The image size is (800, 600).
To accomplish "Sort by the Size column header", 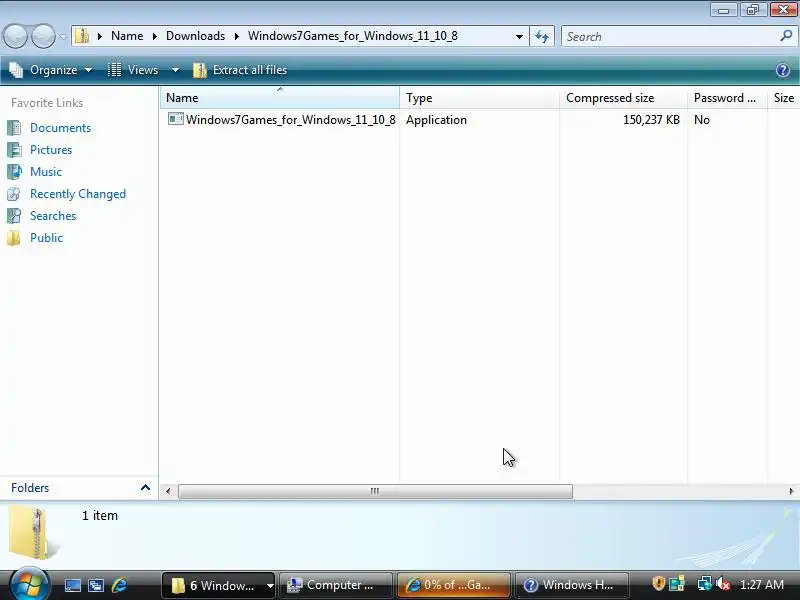I will point(784,98).
